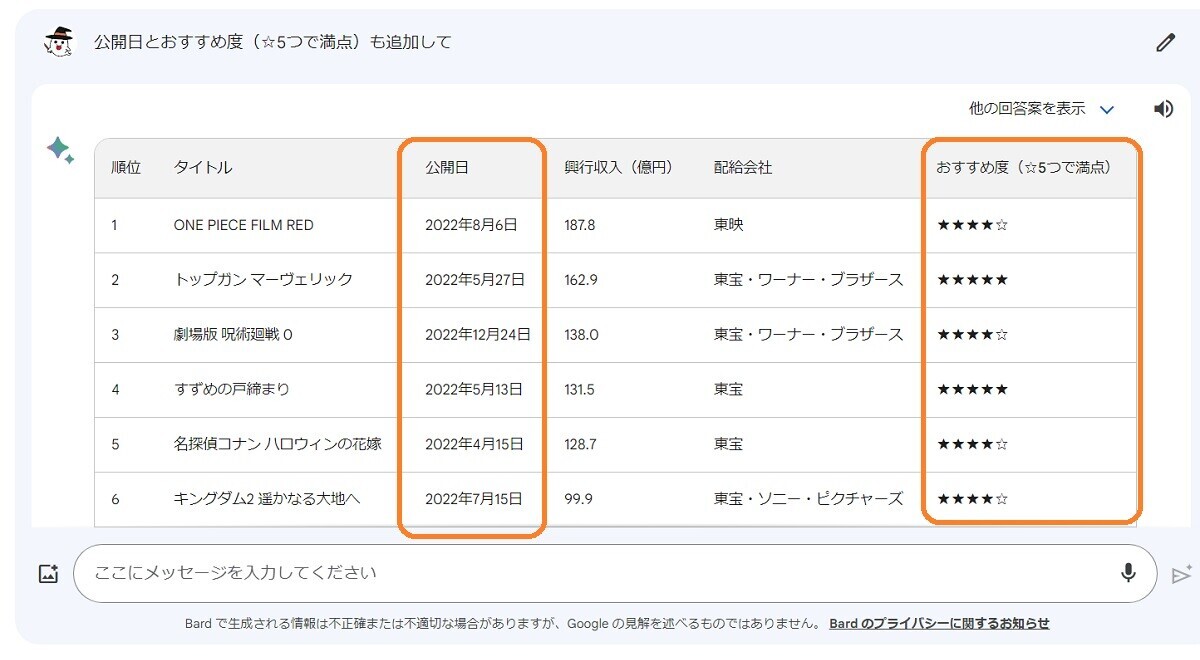Activate the microphone for voice input
1200x660 pixels.
[x=1129, y=573]
